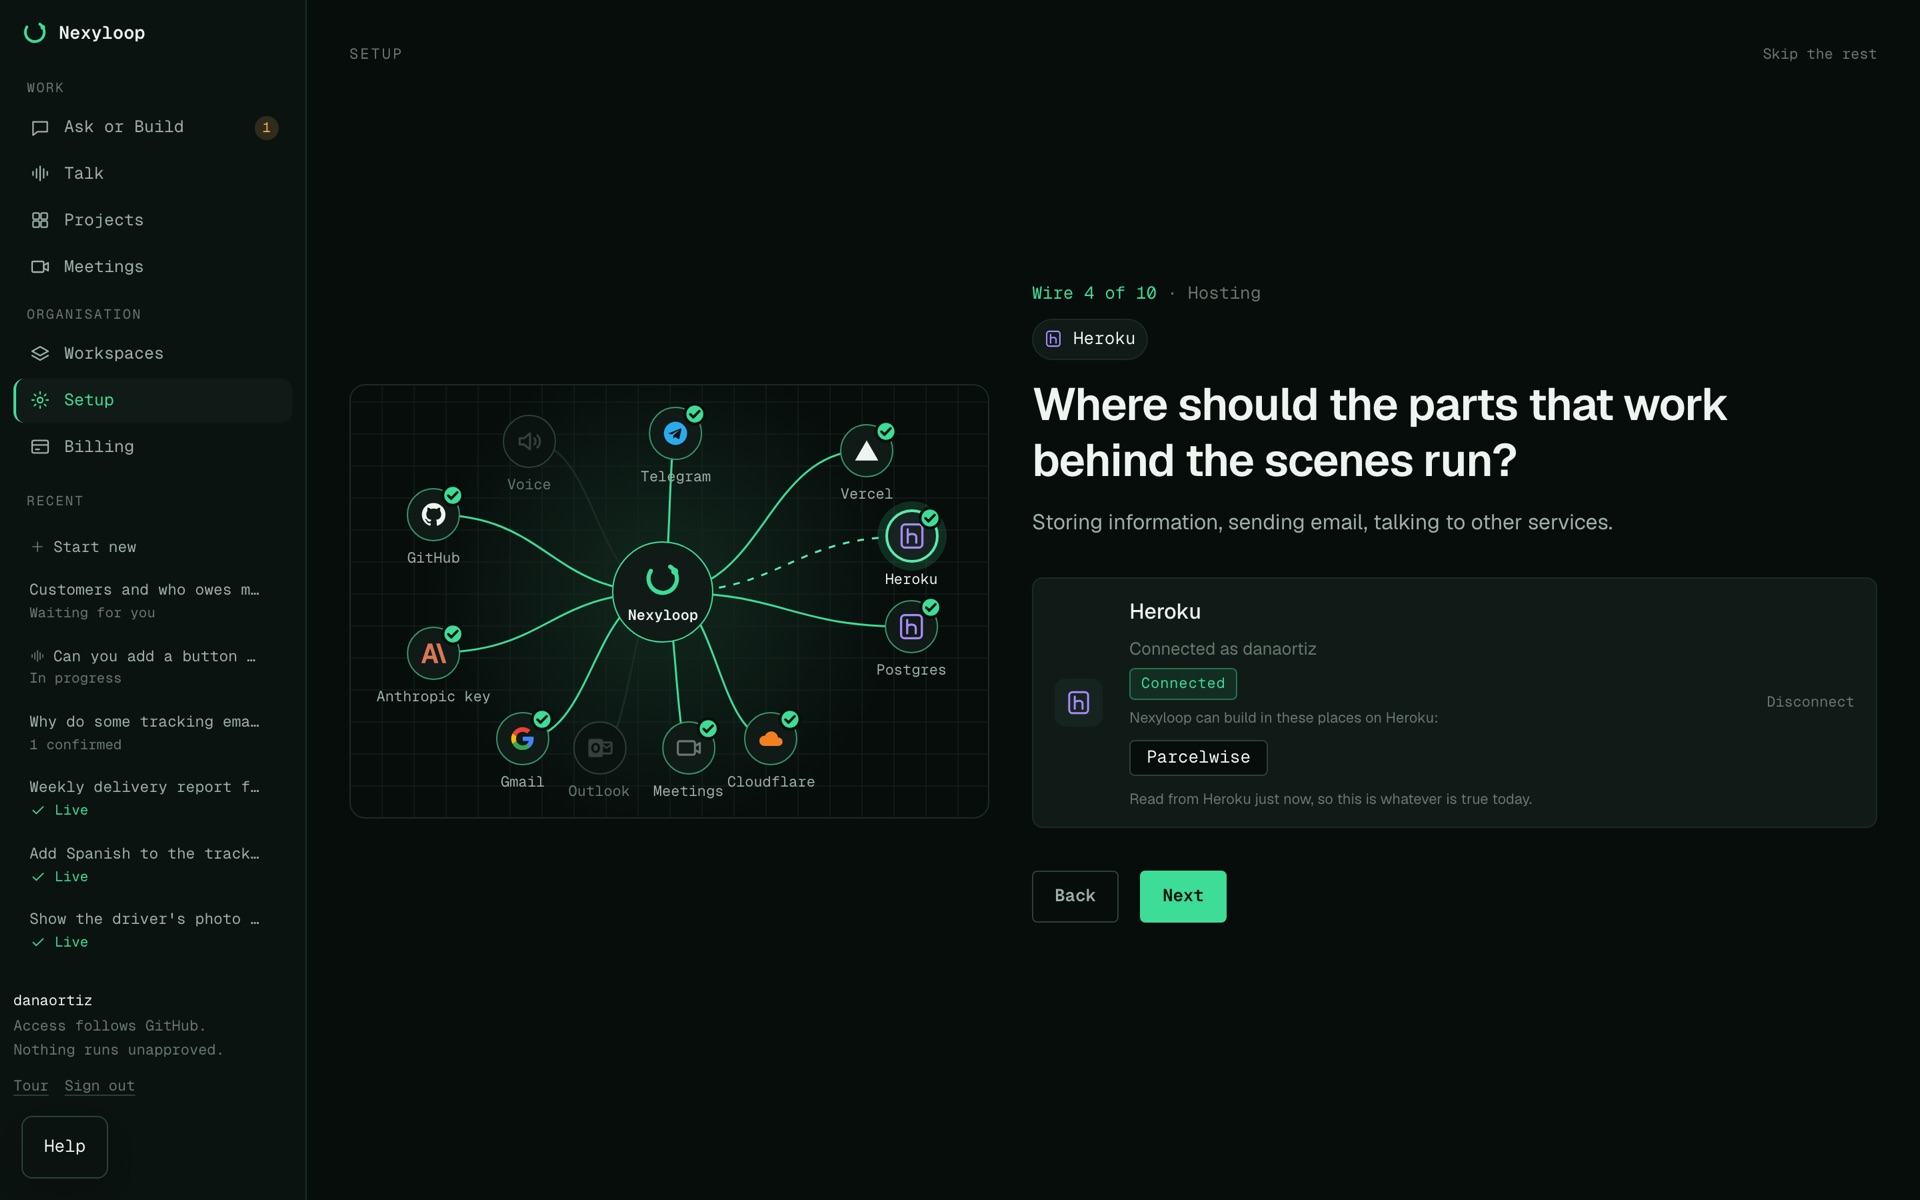Open Workspaces in the sidebar

click(x=153, y=354)
